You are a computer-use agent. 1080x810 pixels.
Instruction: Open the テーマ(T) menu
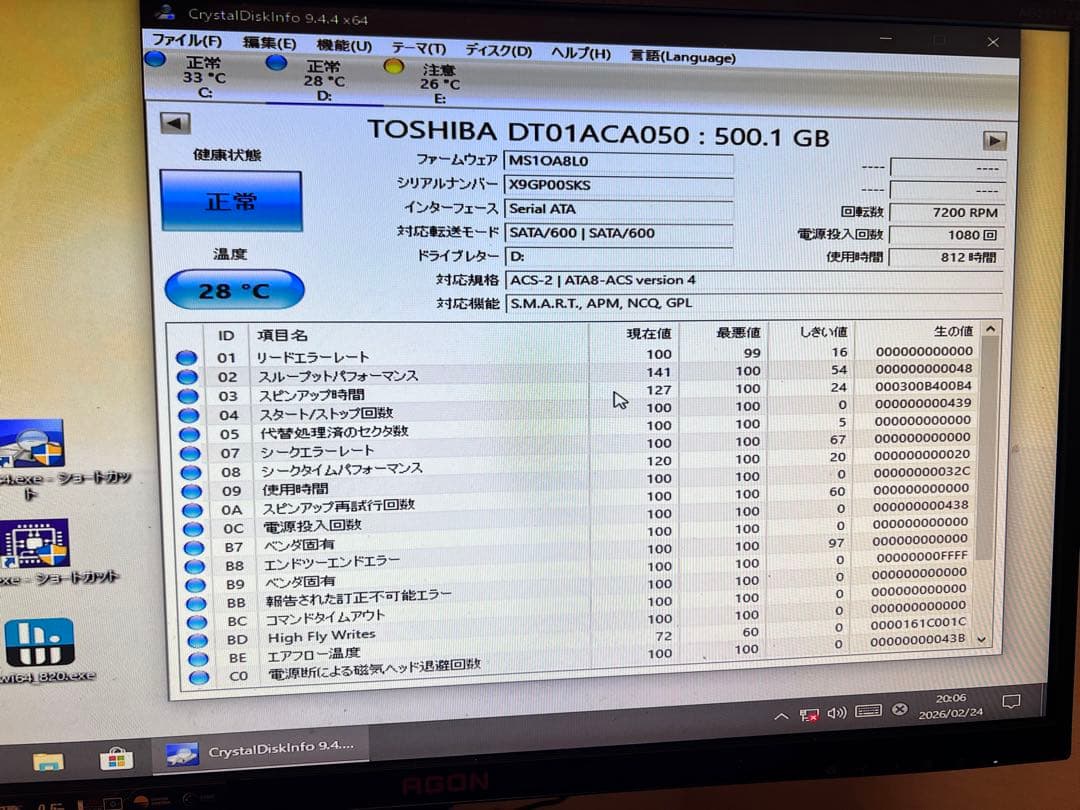[419, 49]
